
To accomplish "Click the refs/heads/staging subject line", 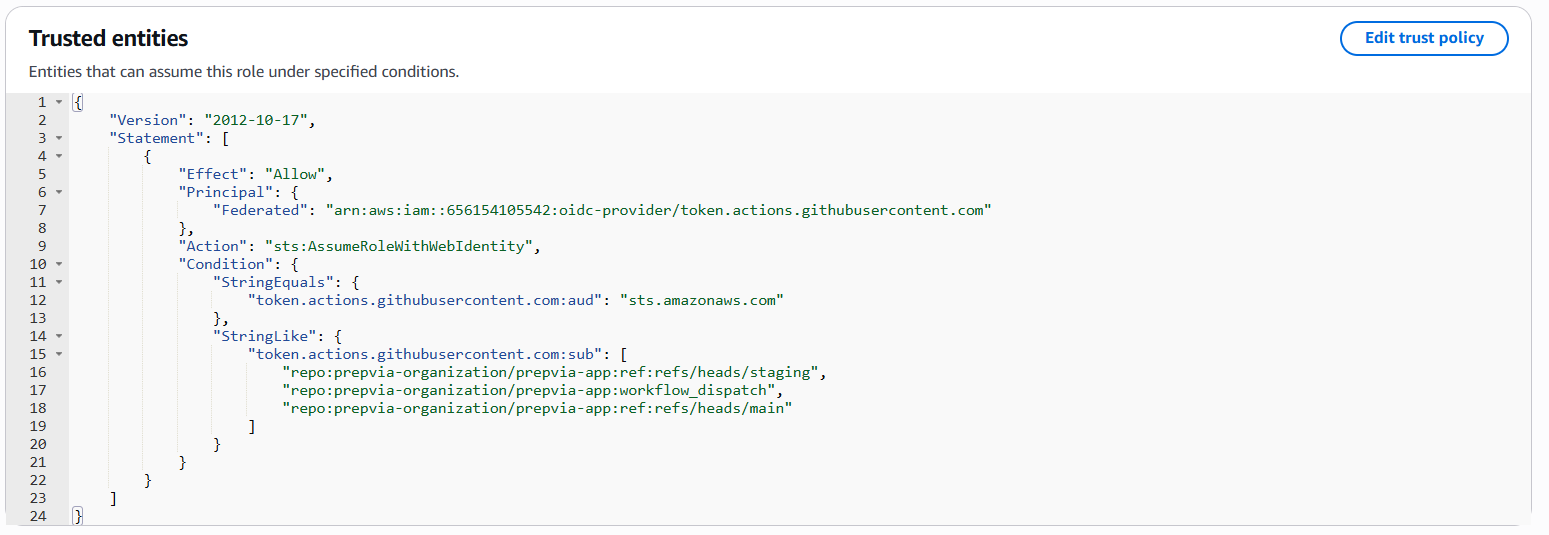I will point(555,372).
